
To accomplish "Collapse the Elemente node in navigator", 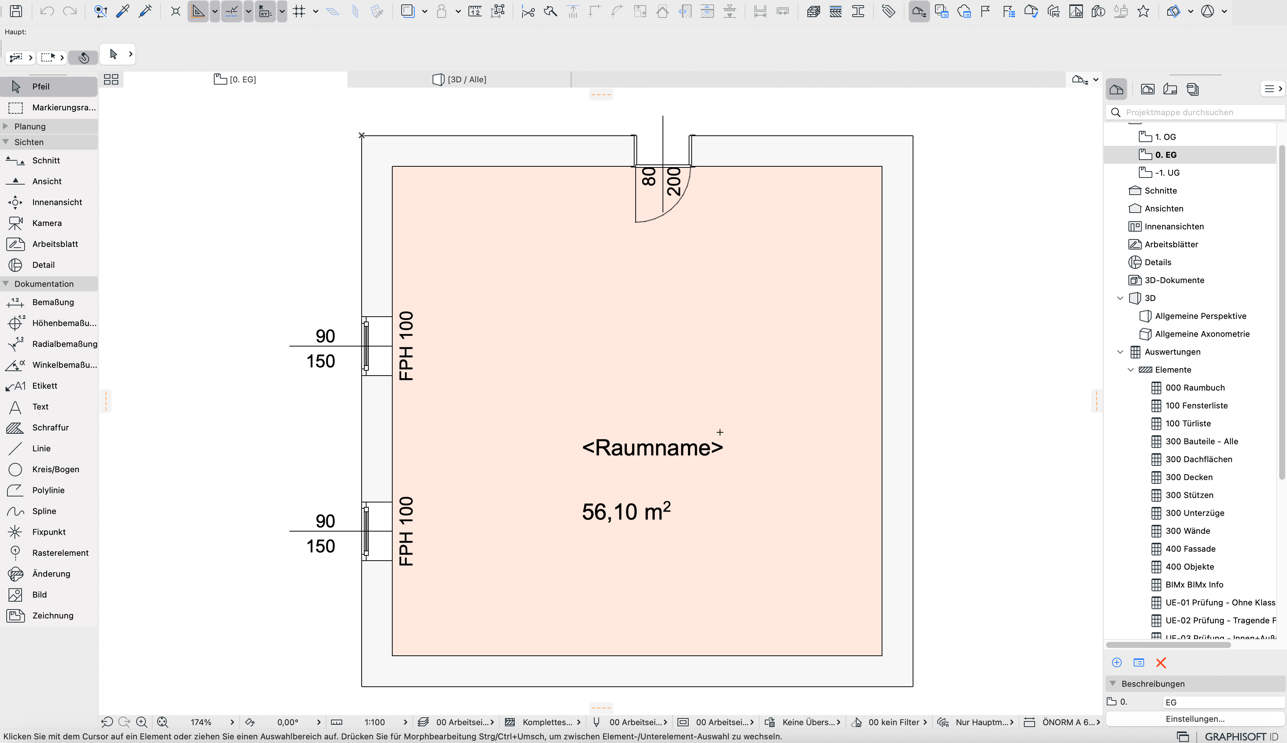I will point(1131,370).
